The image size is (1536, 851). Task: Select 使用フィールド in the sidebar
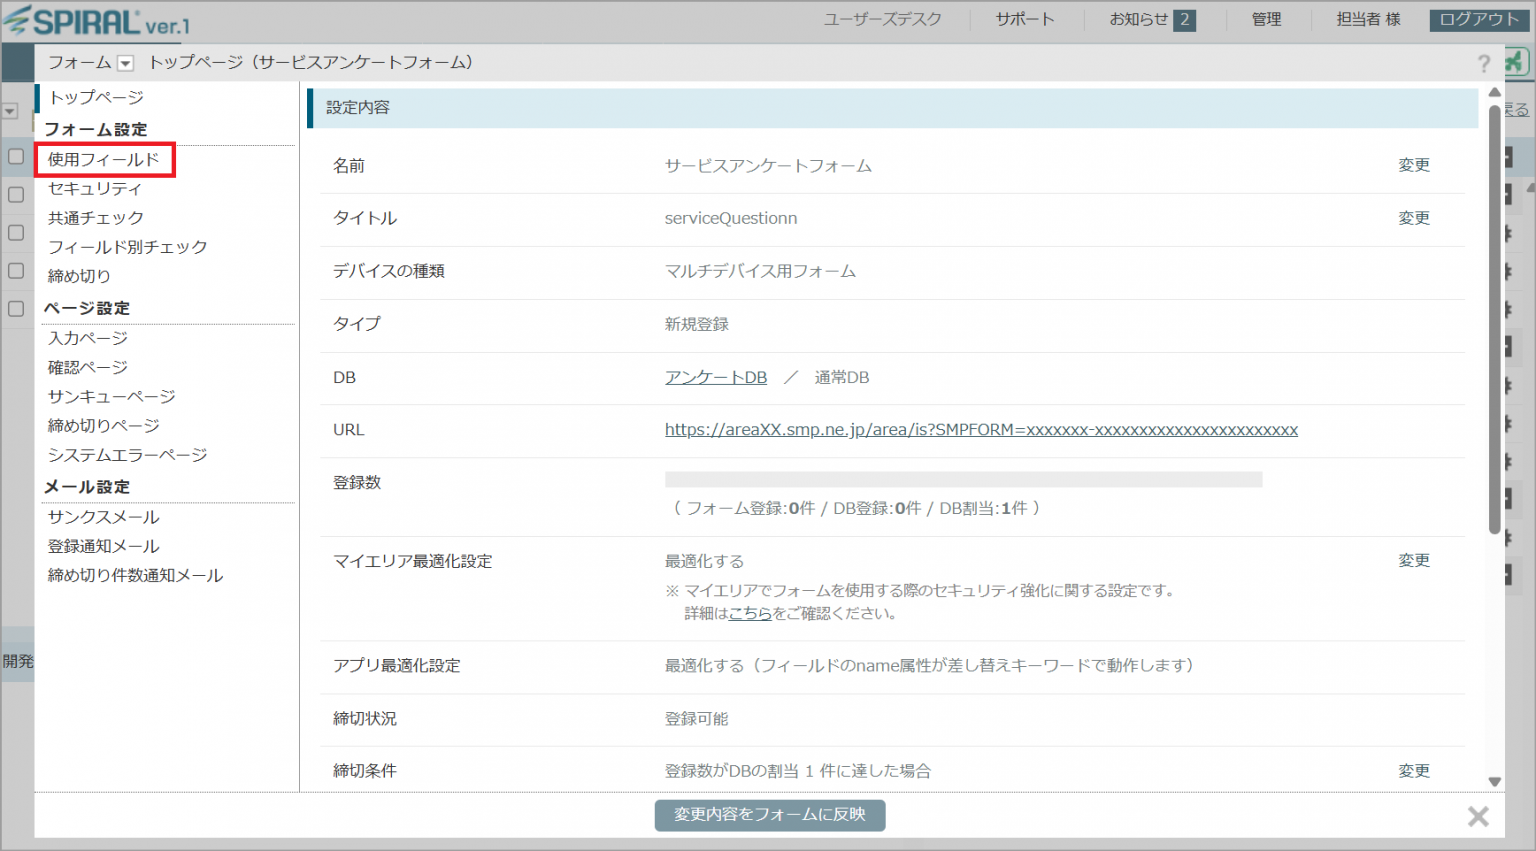pyautogui.click(x=104, y=160)
